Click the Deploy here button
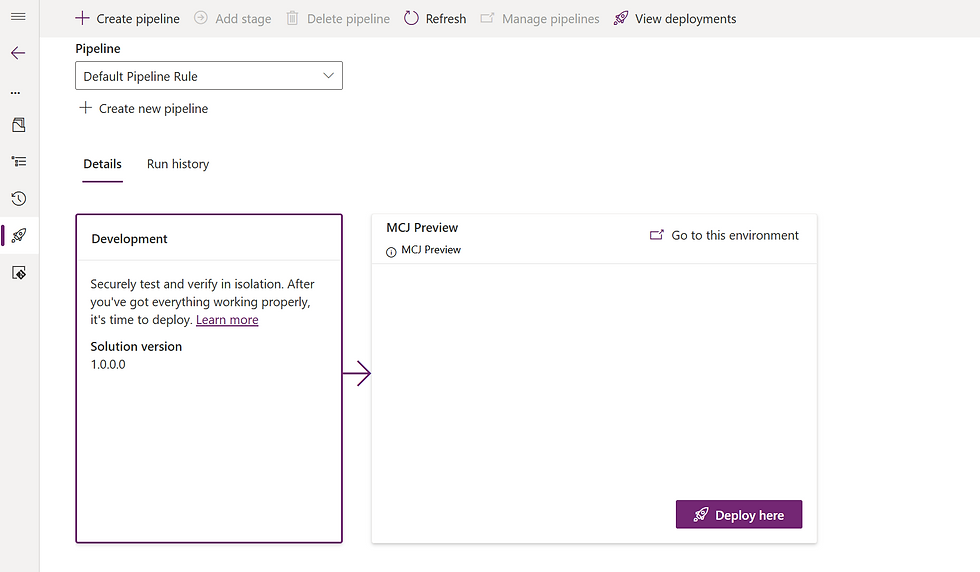This screenshot has width=980, height=572. tap(739, 514)
